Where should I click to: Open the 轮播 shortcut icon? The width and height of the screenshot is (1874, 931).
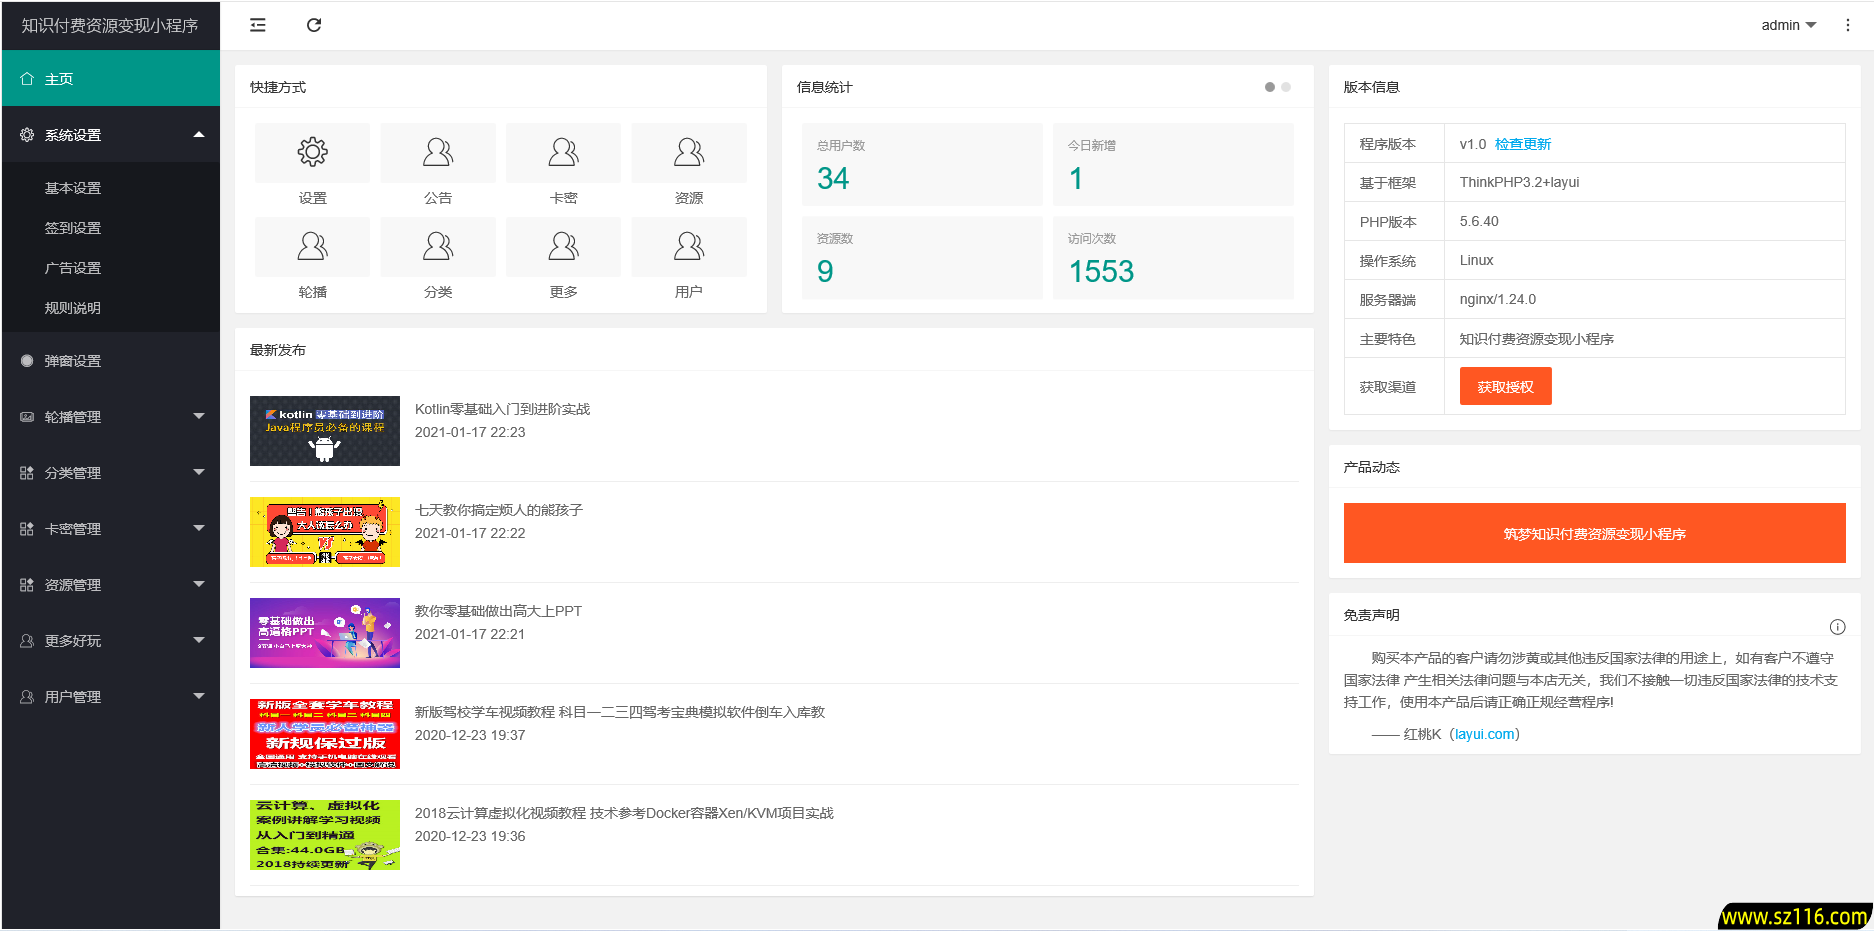(312, 247)
